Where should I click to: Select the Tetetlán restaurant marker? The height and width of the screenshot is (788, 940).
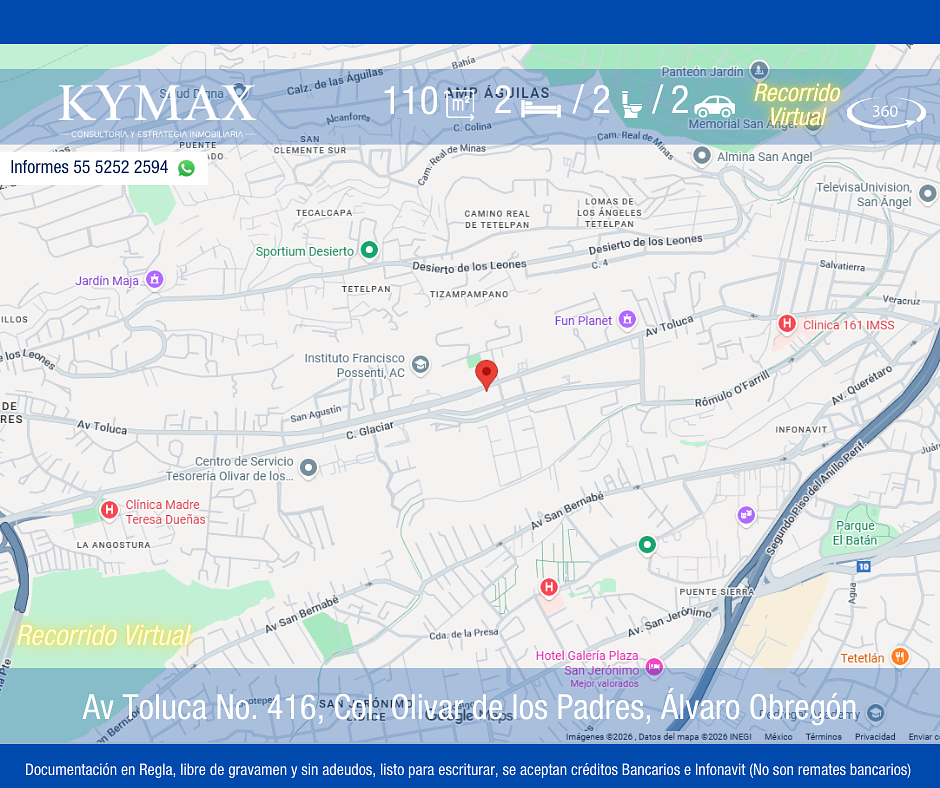pos(900,657)
